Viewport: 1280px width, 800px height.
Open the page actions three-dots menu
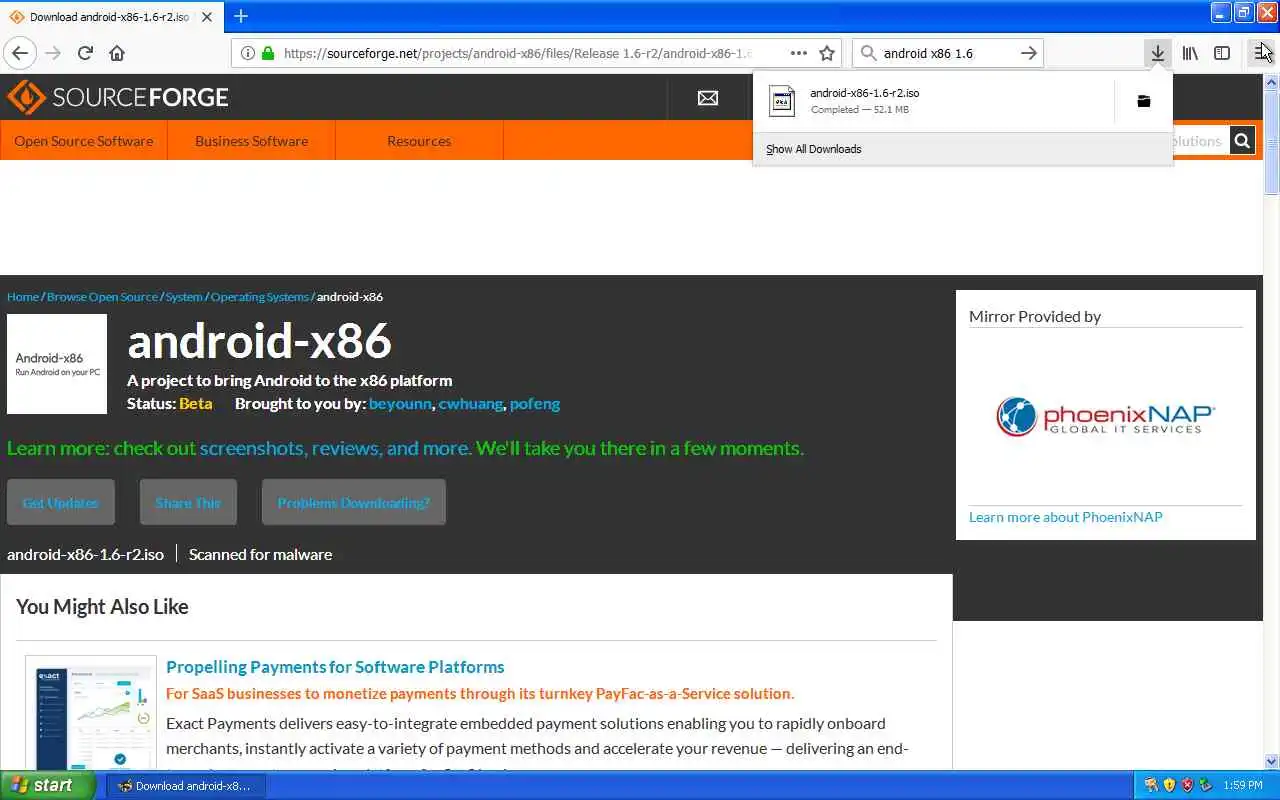point(798,53)
